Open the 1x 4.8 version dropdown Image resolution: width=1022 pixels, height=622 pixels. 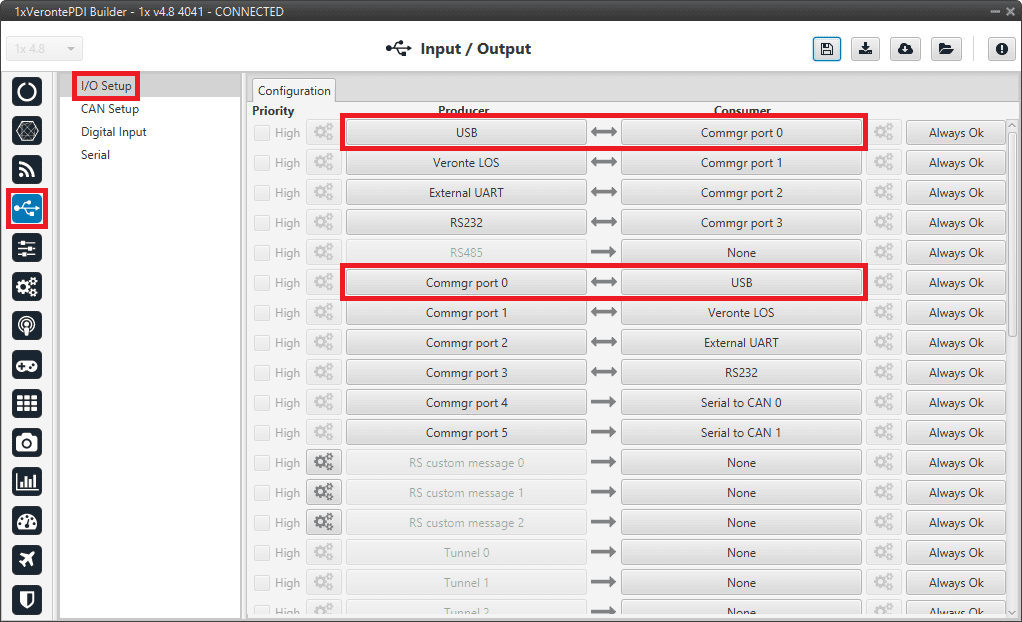point(45,49)
